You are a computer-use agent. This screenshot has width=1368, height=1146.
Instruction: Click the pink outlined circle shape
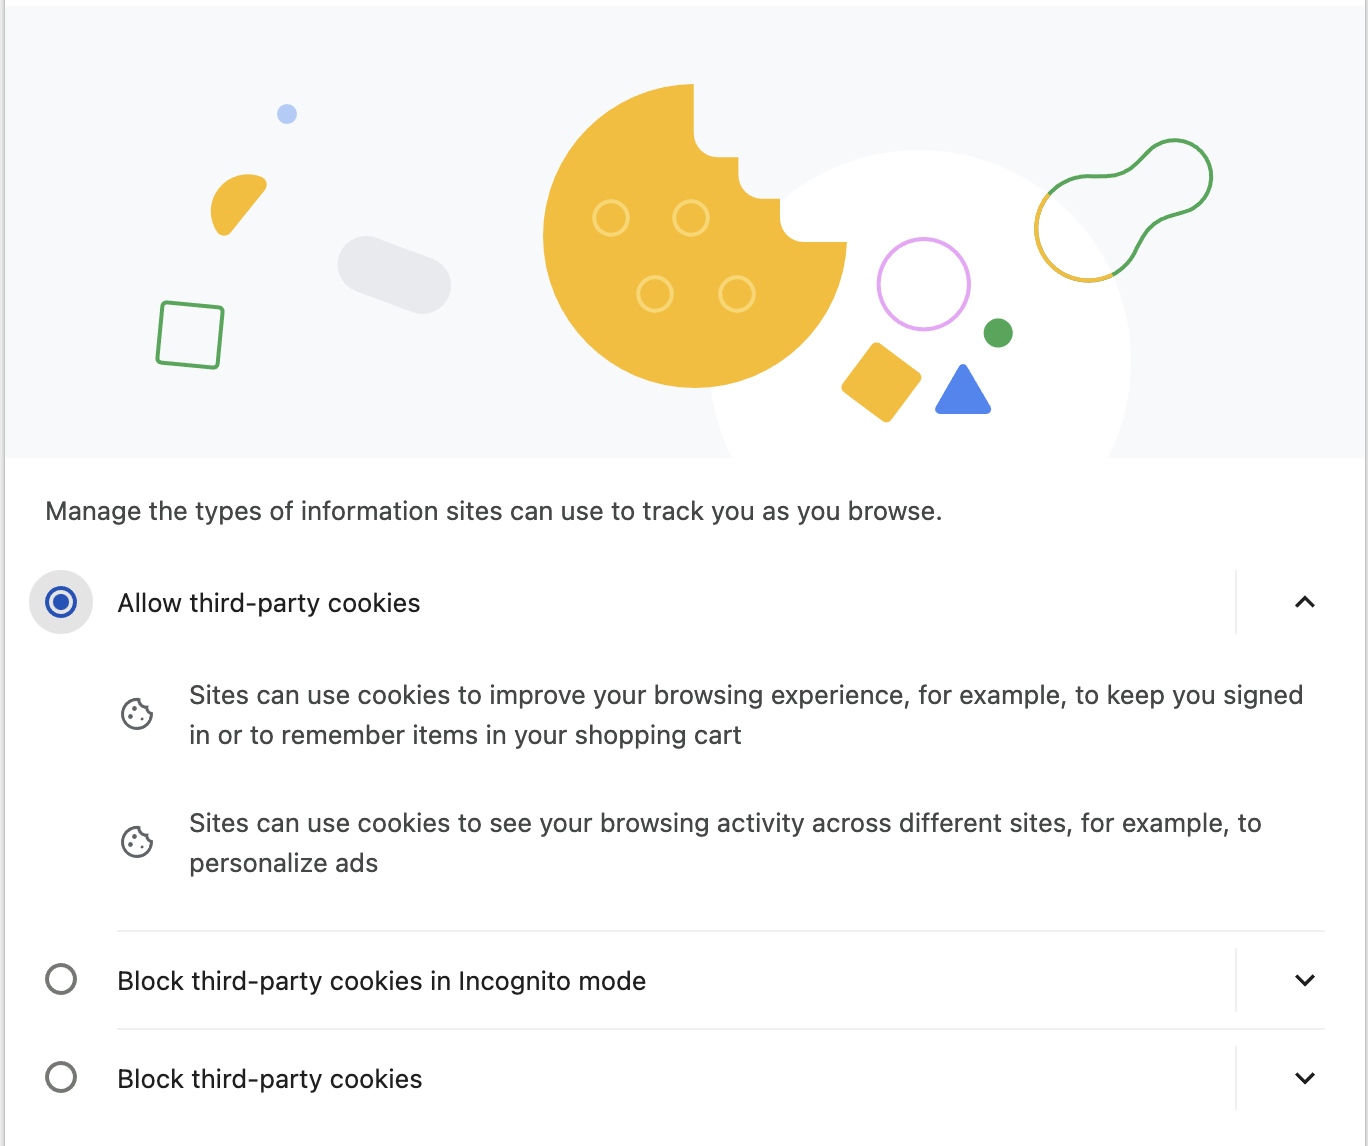pyautogui.click(x=924, y=284)
